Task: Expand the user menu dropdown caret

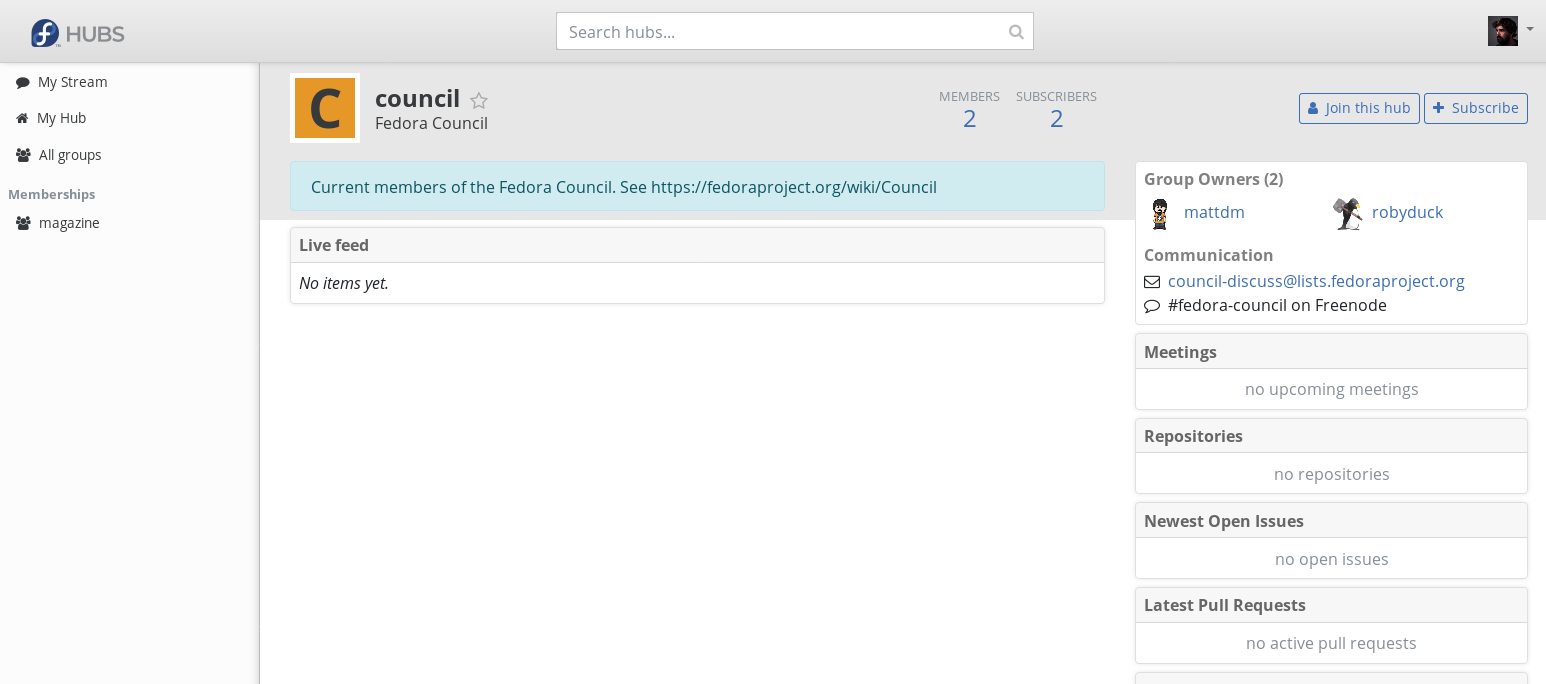Action: click(1530, 30)
